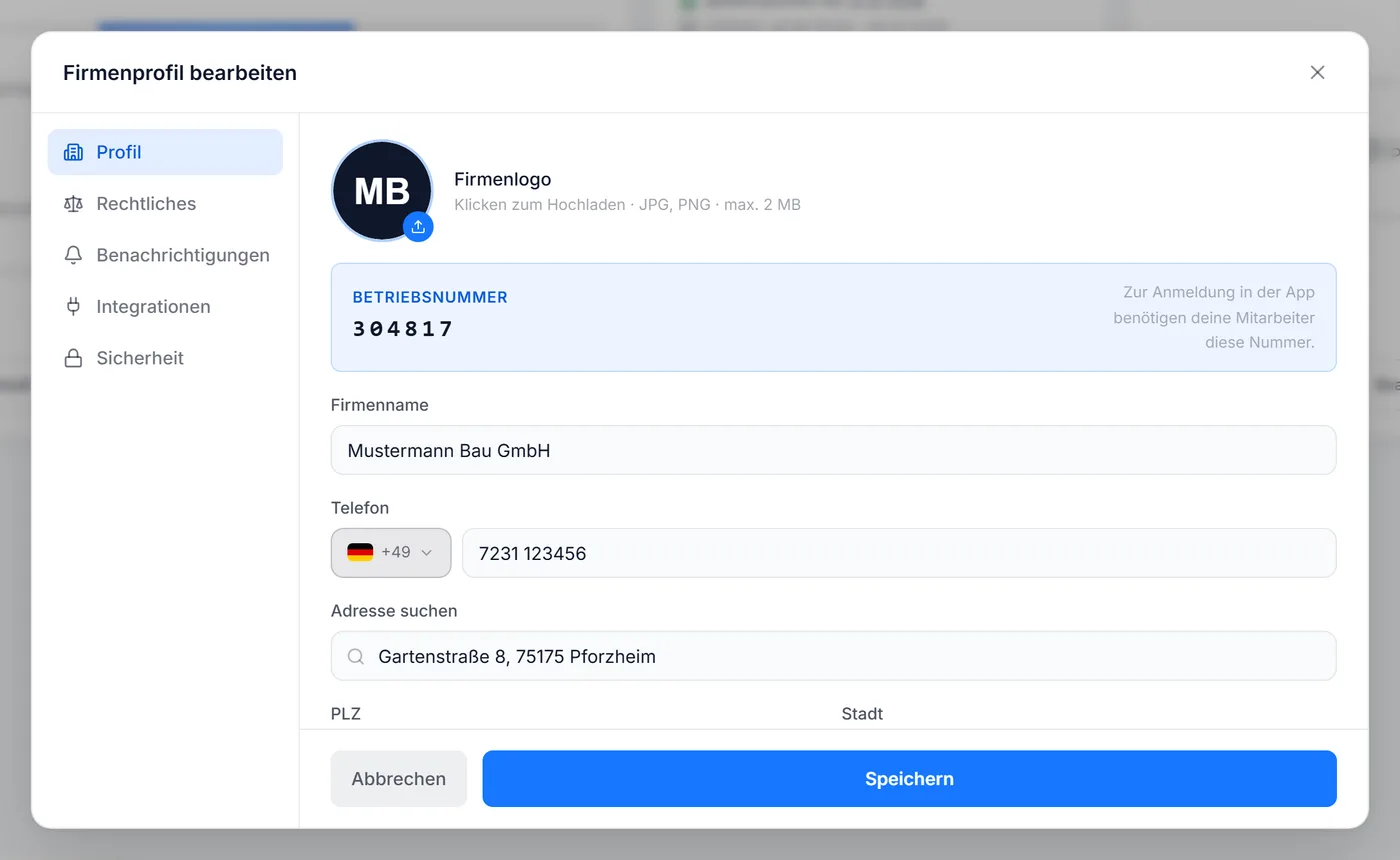Click the Stadt label
1400x860 pixels.
pos(862,714)
